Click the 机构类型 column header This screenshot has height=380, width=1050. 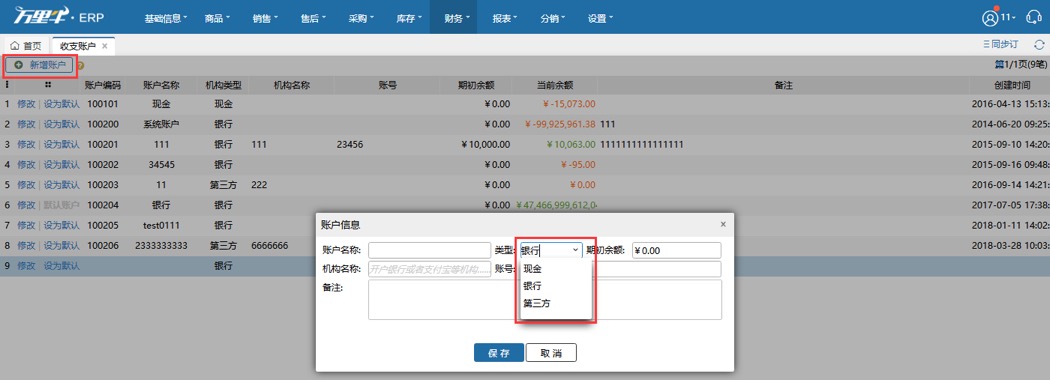pos(223,85)
